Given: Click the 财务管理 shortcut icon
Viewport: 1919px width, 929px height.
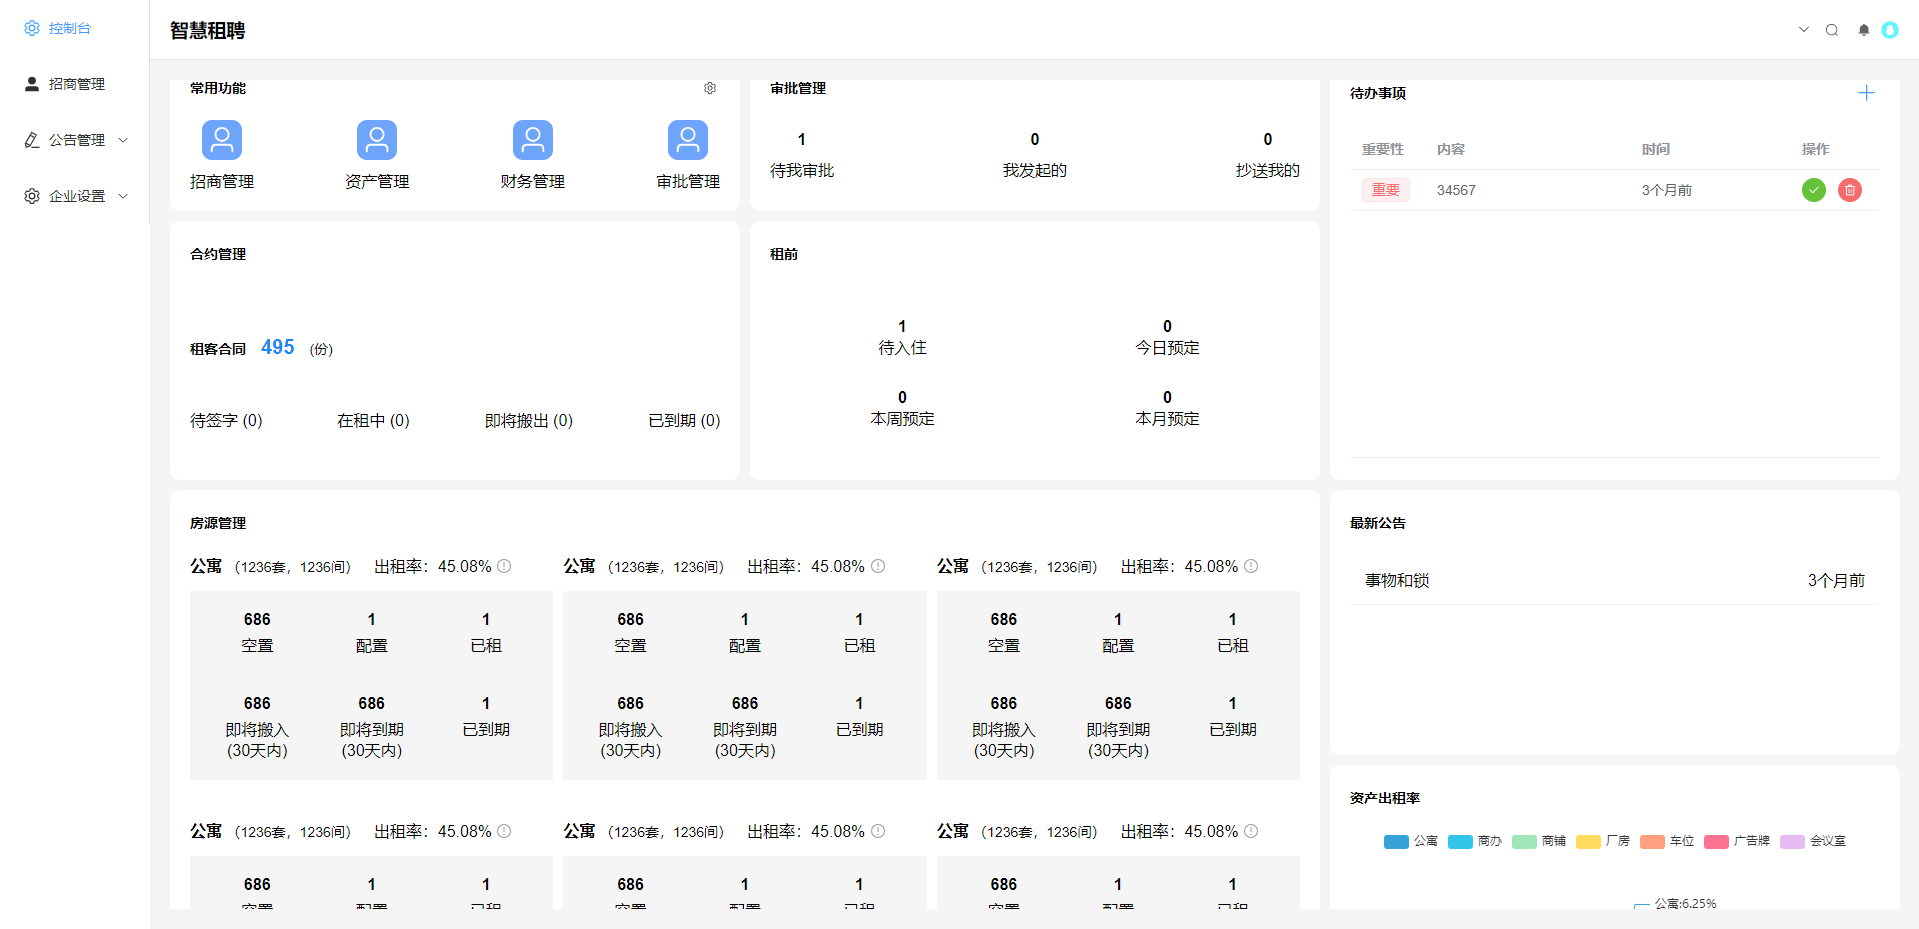Looking at the screenshot, I should 533,140.
